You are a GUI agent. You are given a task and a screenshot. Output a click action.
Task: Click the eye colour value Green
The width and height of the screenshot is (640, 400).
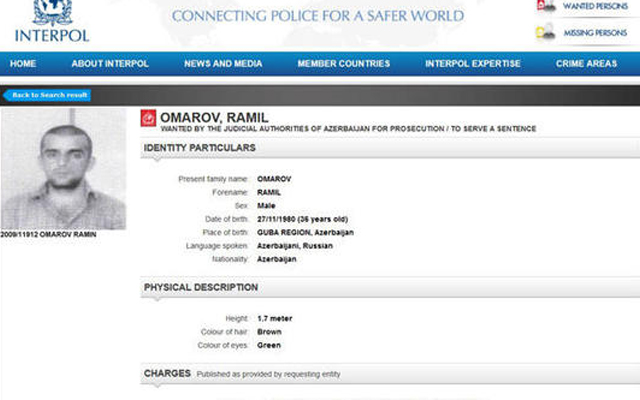point(269,345)
